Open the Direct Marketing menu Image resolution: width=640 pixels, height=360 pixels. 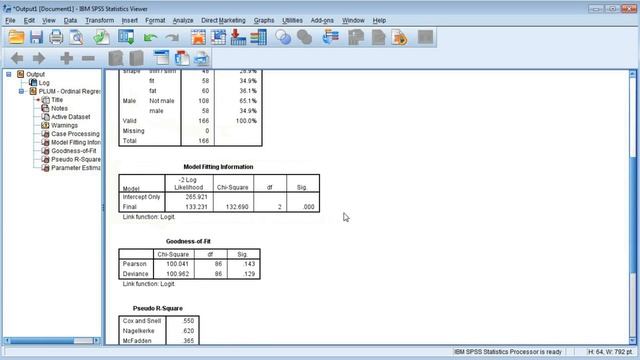click(223, 20)
